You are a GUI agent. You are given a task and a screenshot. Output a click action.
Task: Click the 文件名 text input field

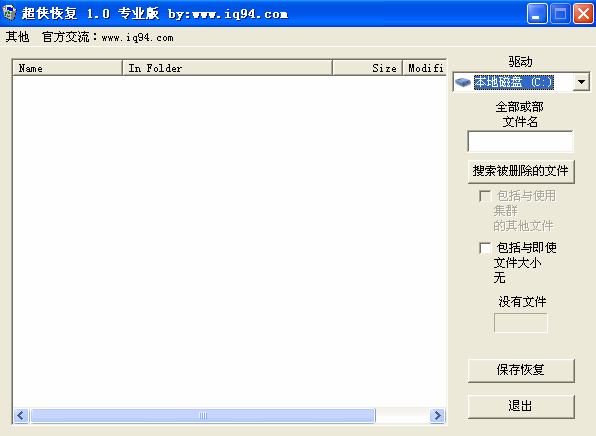pos(520,141)
